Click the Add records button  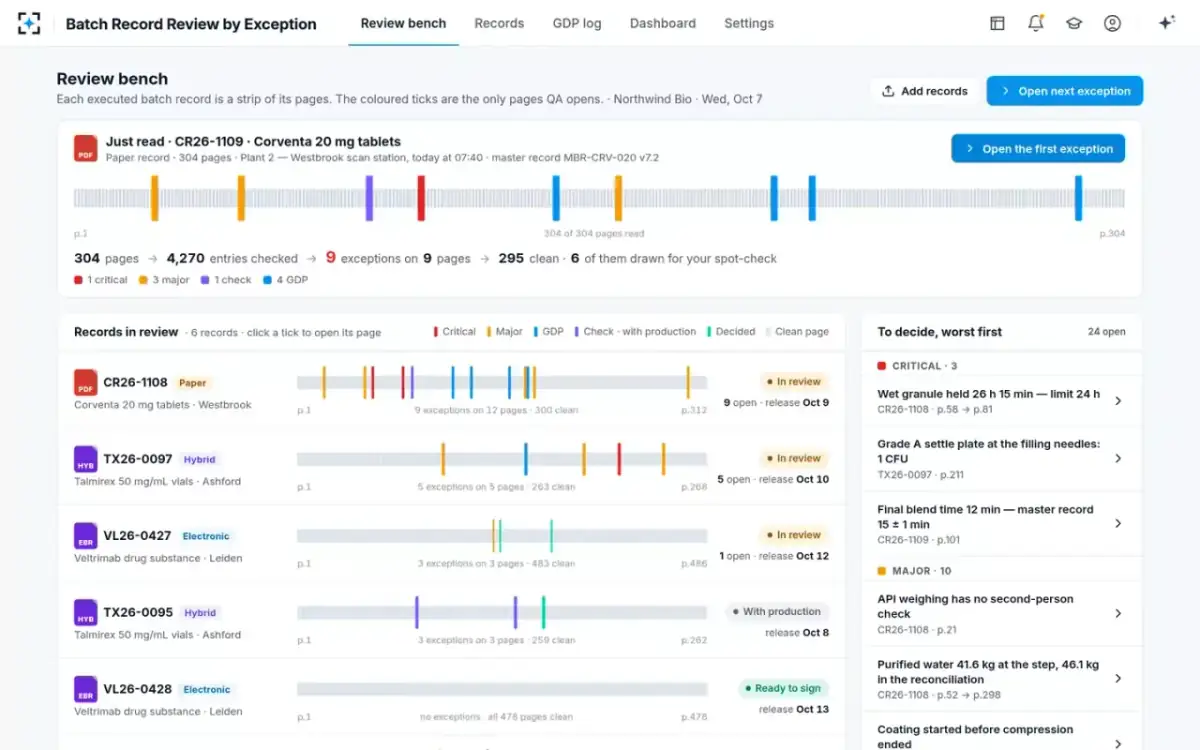tap(925, 91)
